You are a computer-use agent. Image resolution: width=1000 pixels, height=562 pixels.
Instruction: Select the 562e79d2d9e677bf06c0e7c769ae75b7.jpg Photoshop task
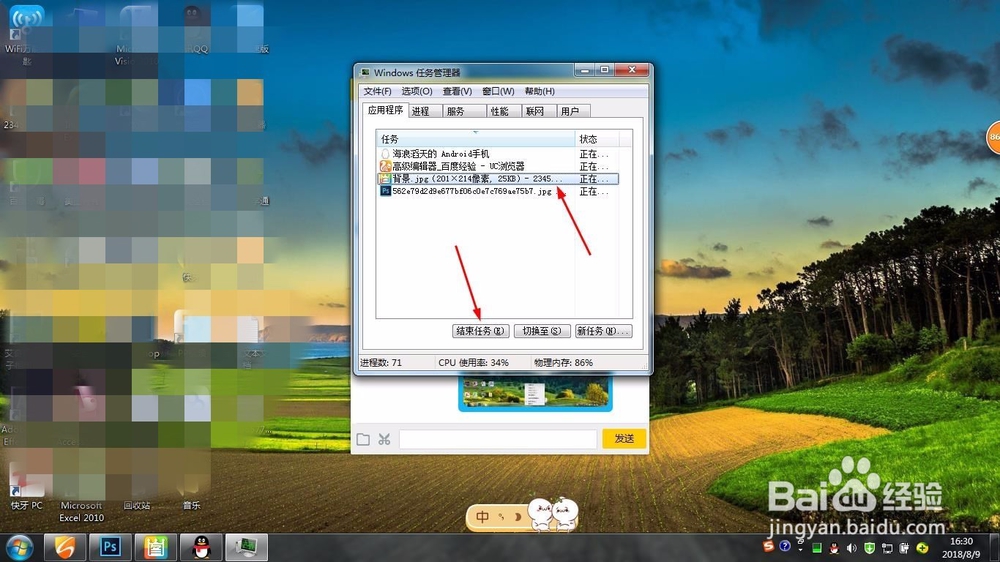497,191
